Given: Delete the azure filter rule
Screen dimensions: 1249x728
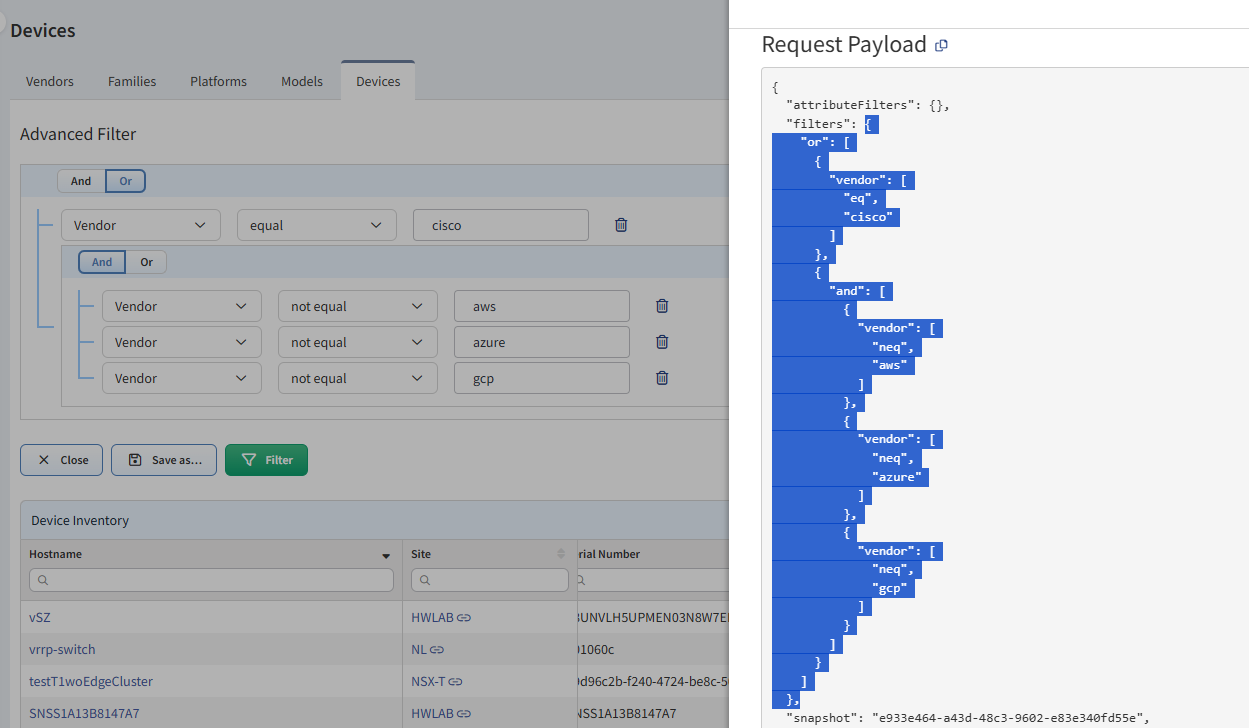Looking at the screenshot, I should click(x=661, y=342).
